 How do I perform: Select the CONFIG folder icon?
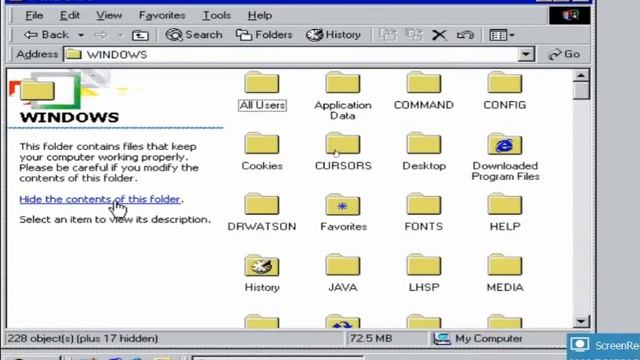click(504, 82)
